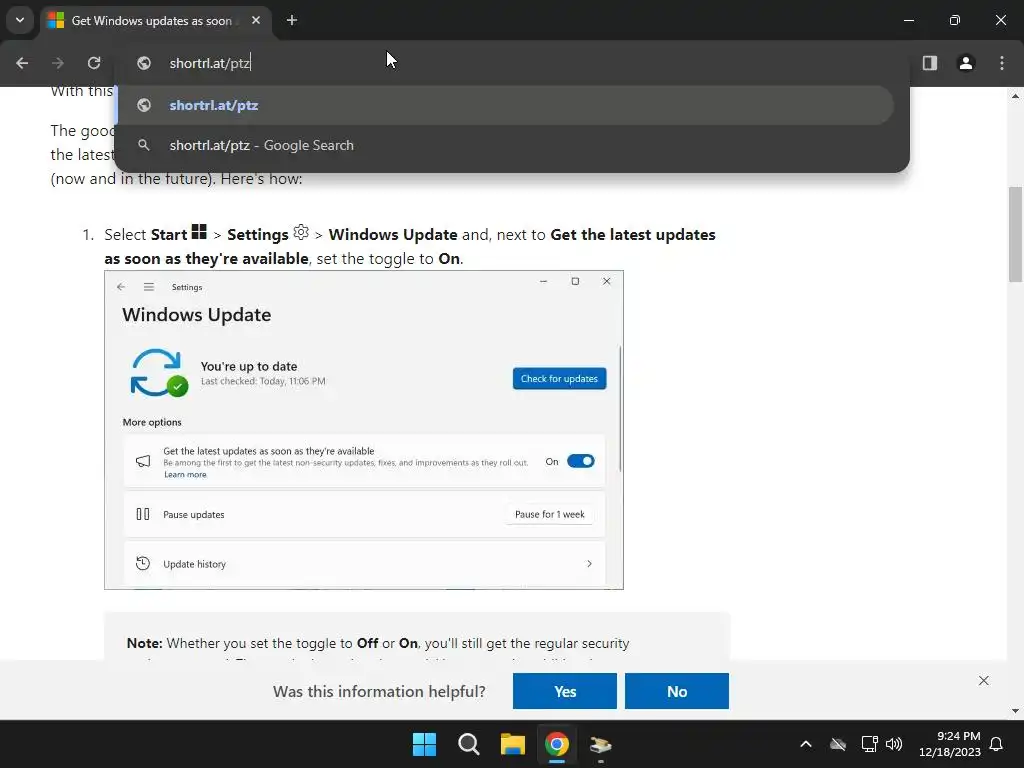The height and width of the screenshot is (768, 1024).
Task: Click the scroll up arrow on the page
Action: (1015, 95)
